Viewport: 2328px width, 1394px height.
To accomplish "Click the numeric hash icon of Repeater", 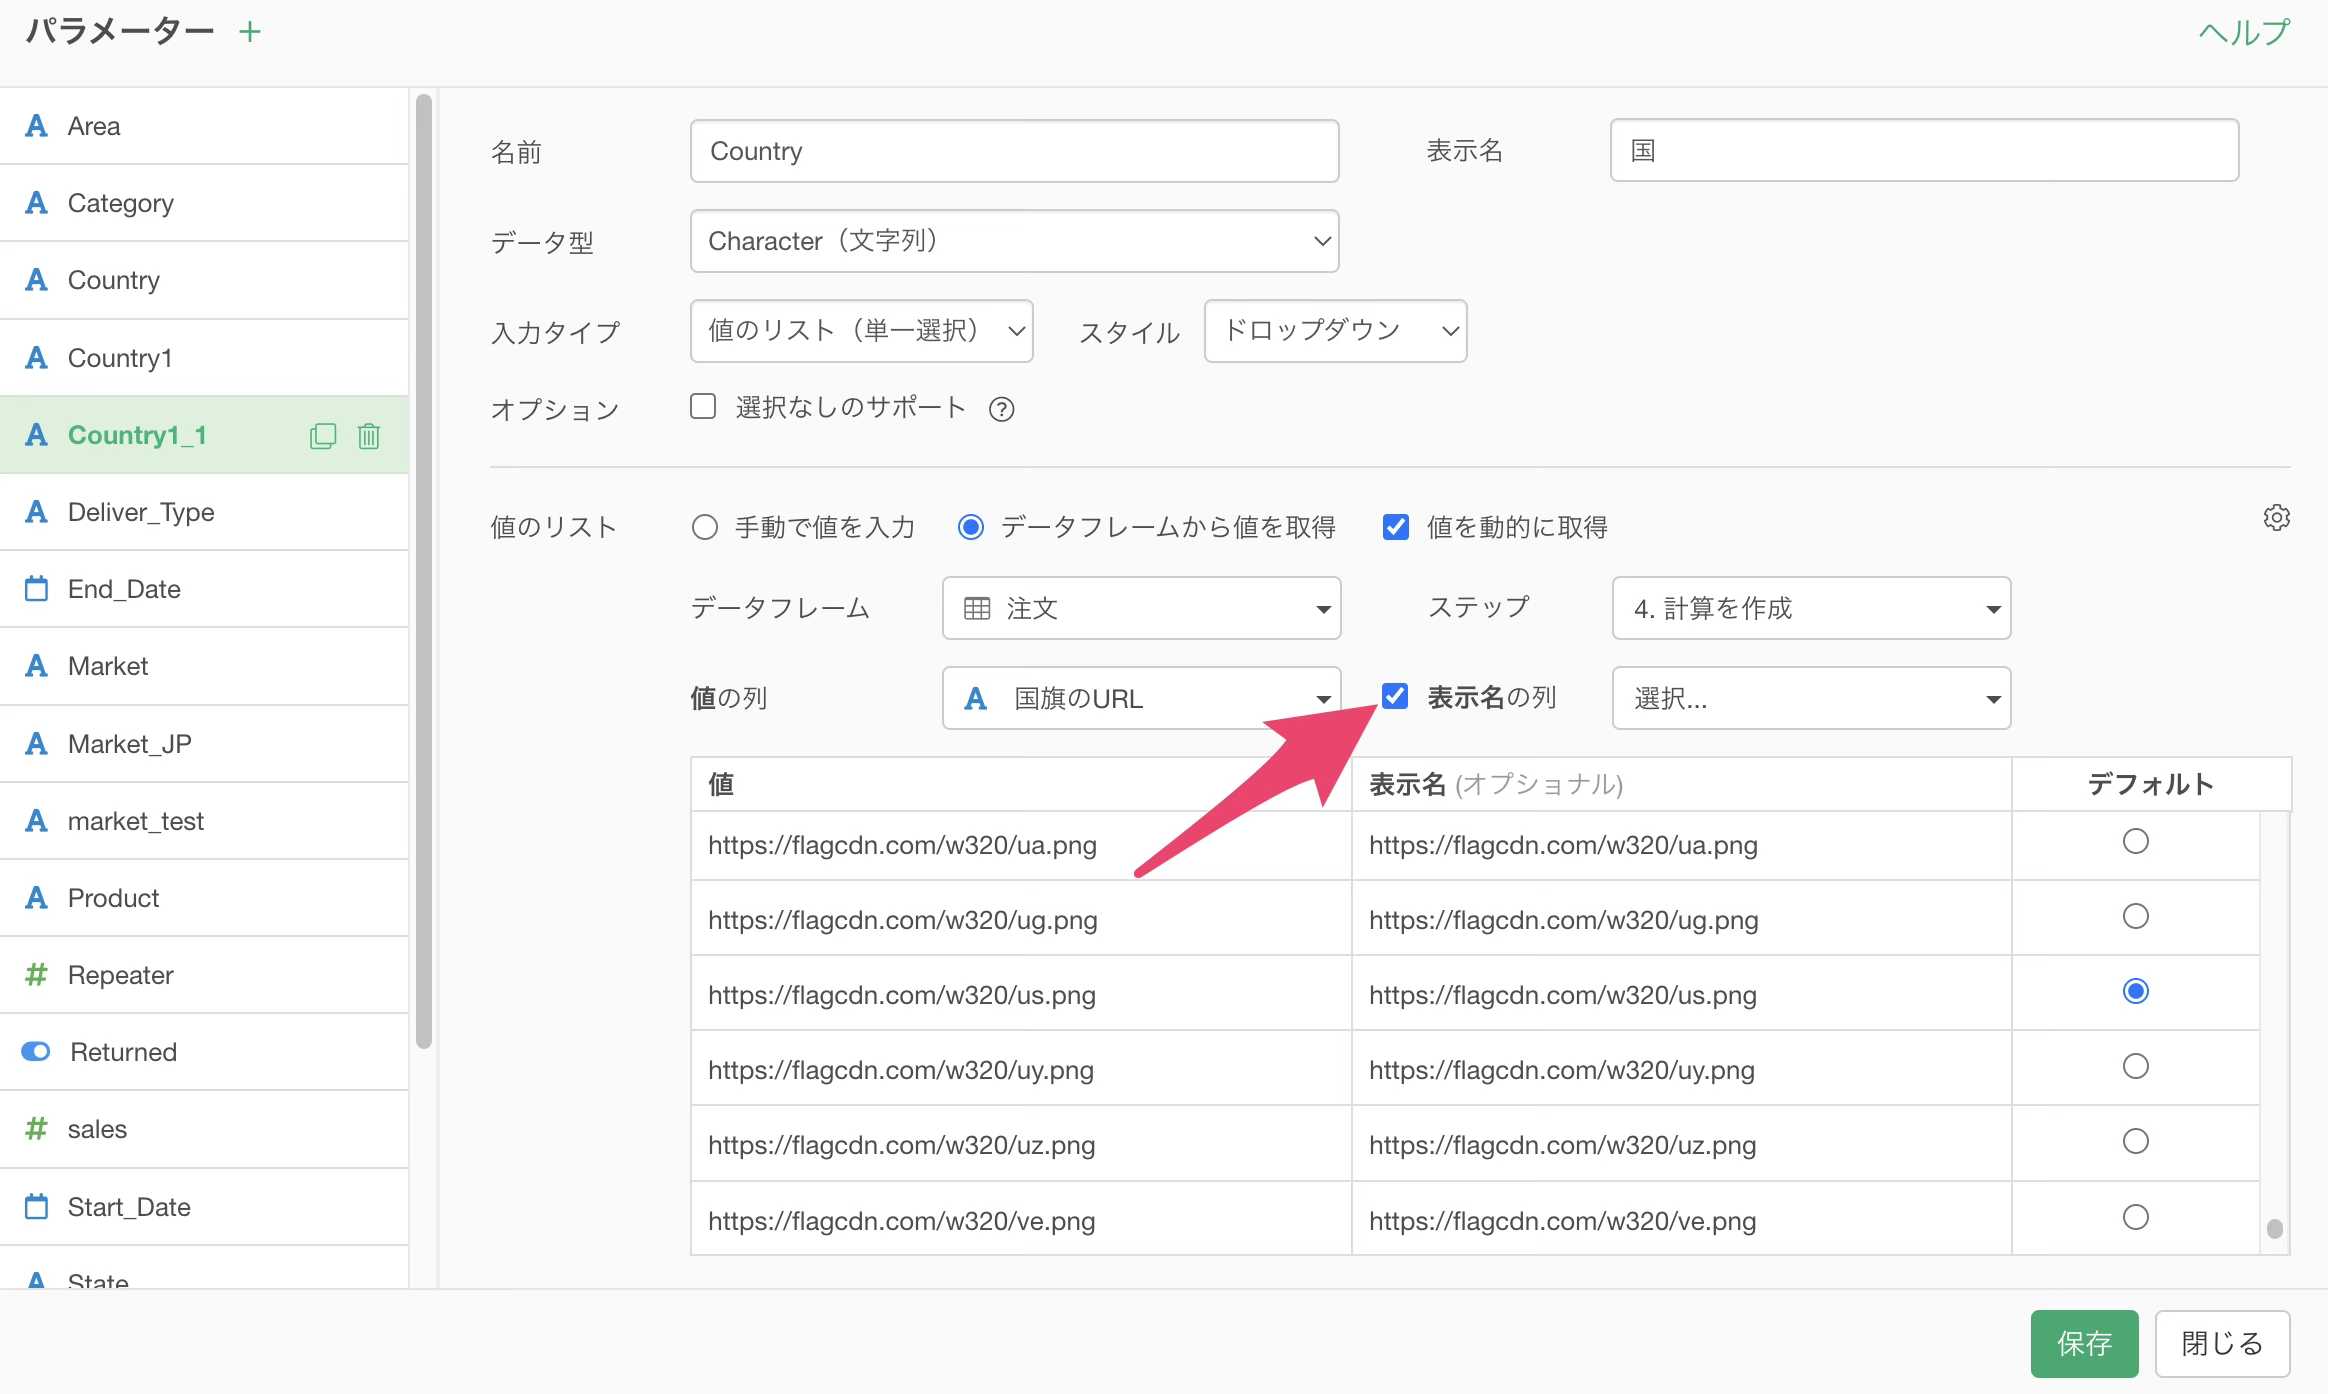I will click(37, 974).
